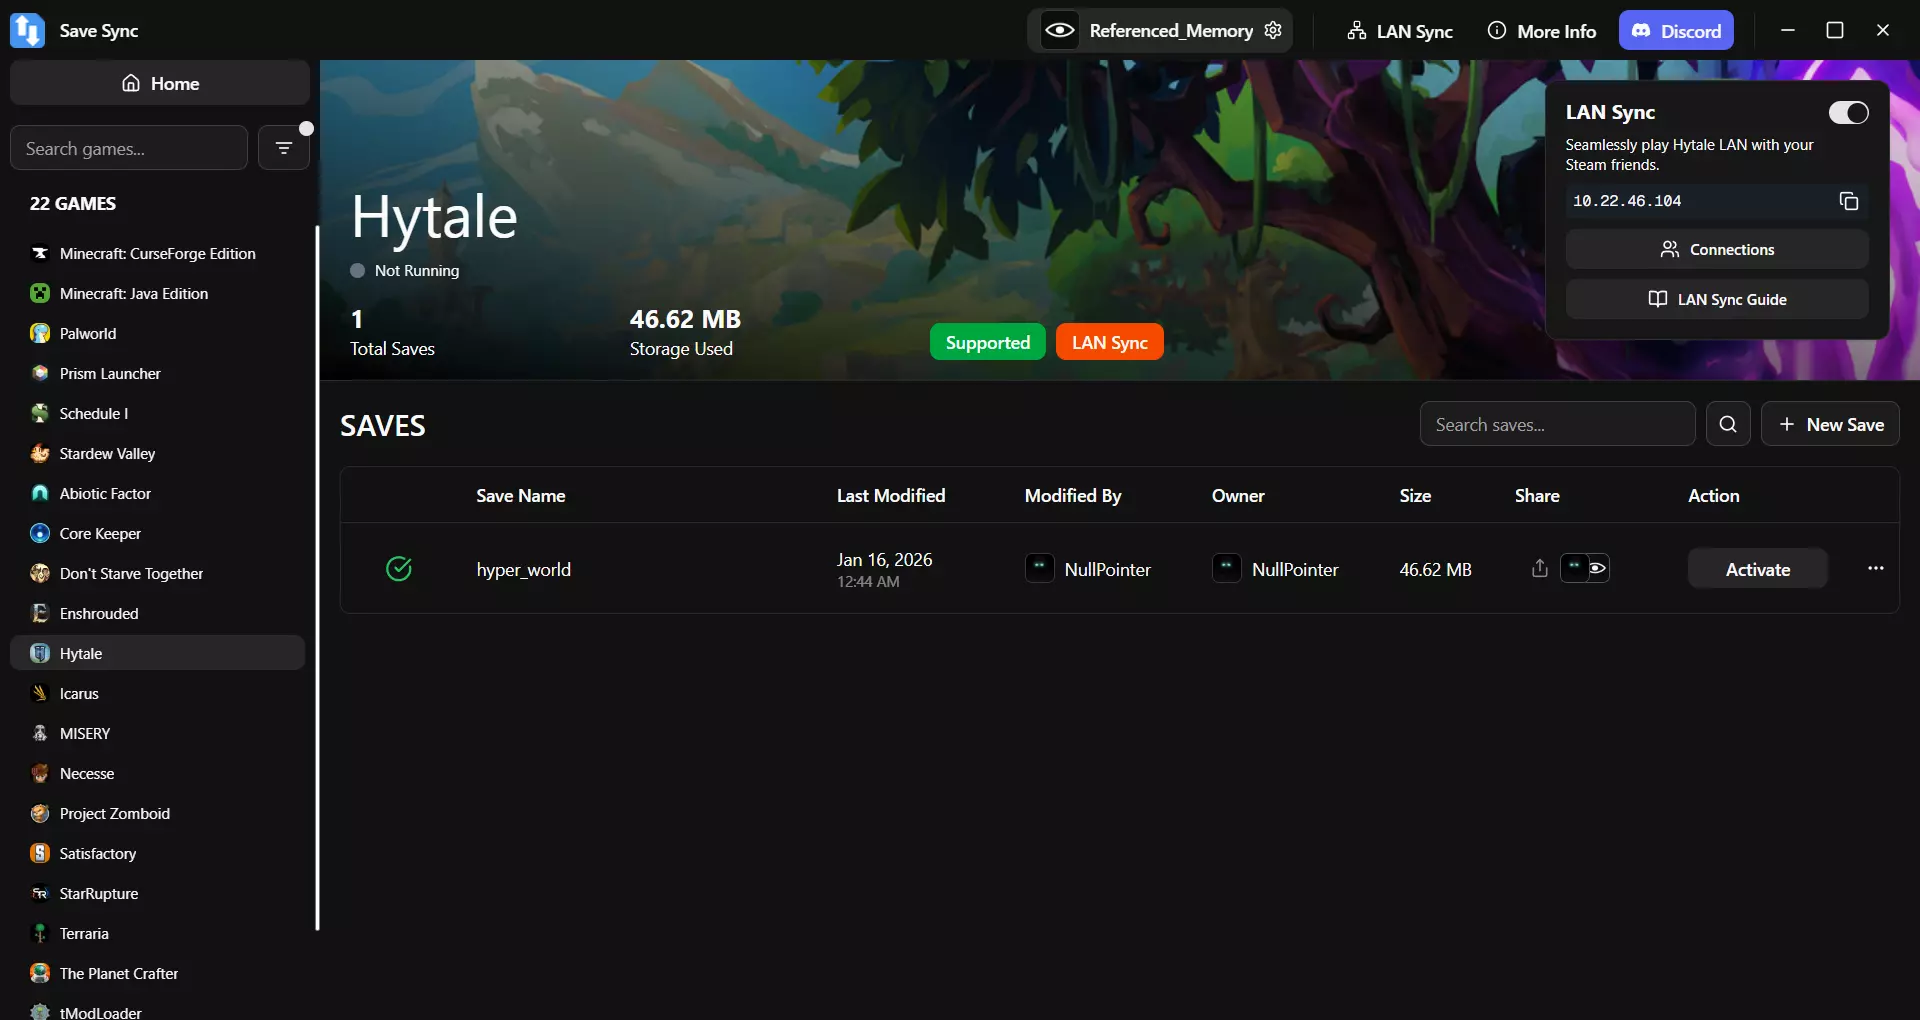Click the eye icon beside Referenced_Memory
The height and width of the screenshot is (1020, 1920).
click(x=1060, y=30)
